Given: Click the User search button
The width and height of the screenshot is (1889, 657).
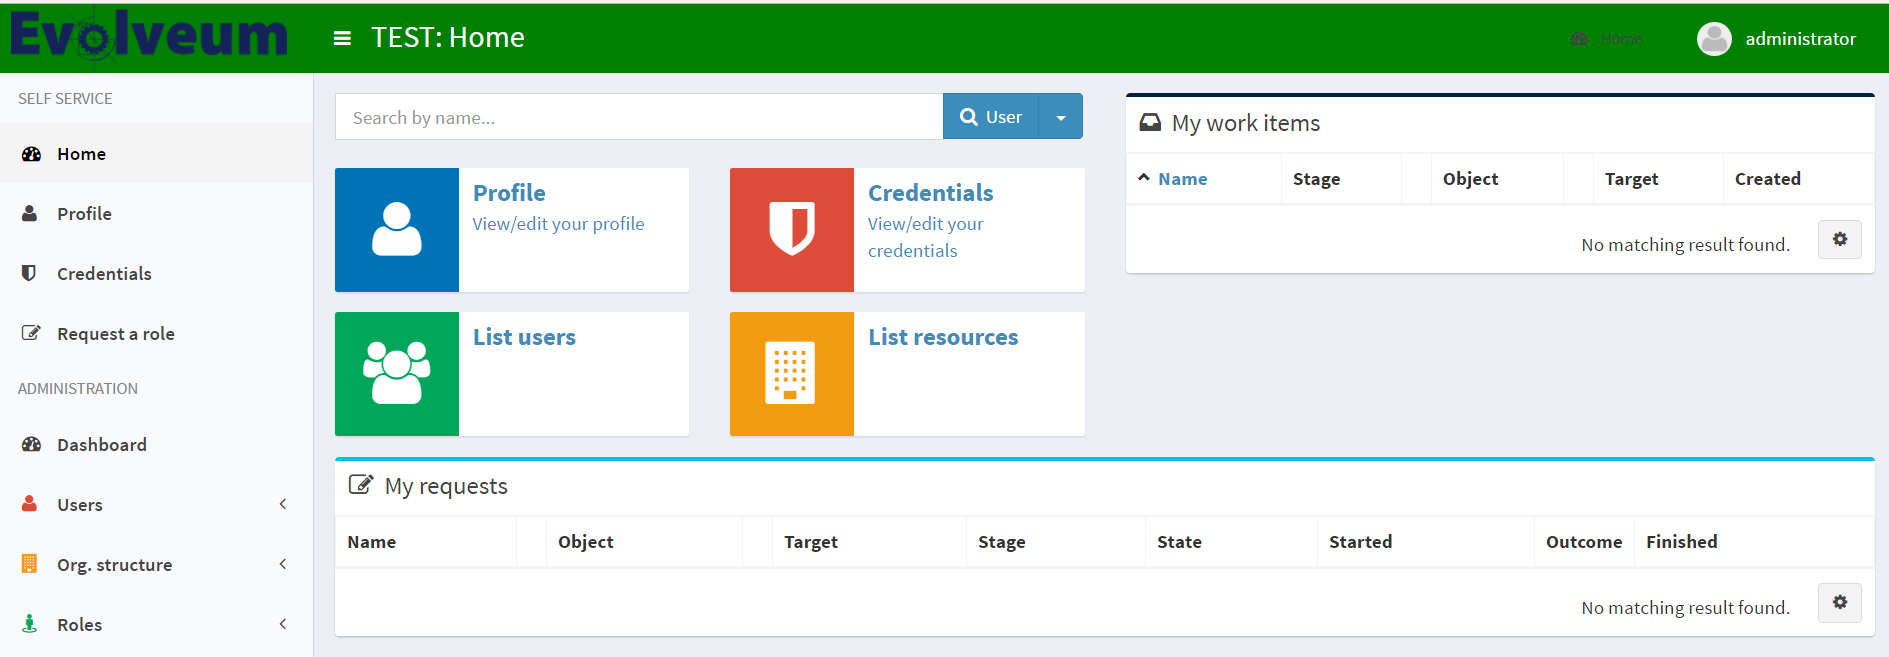Looking at the screenshot, I should tap(991, 117).
